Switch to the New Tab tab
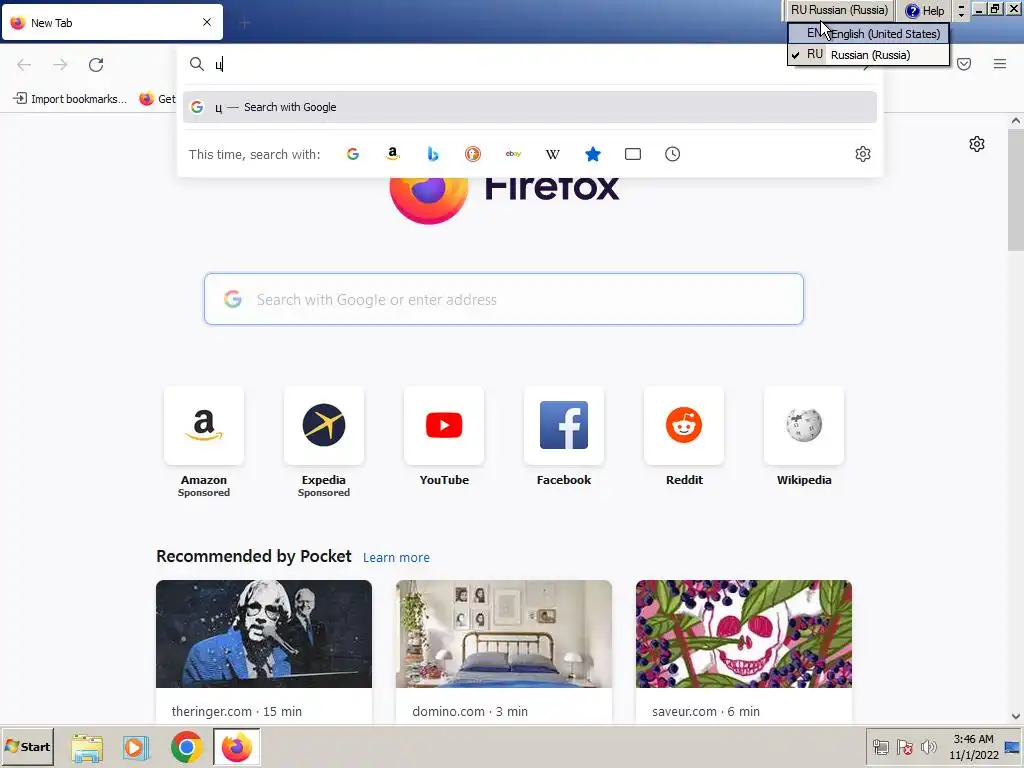The image size is (1024, 768). pyautogui.click(x=112, y=22)
